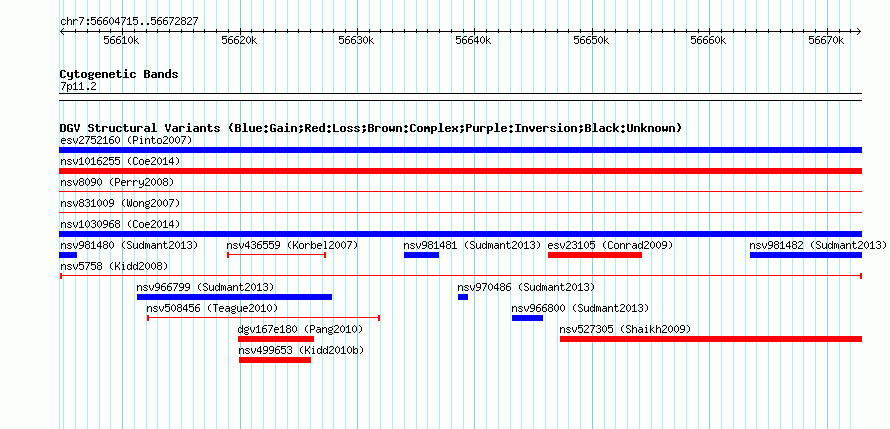Open nsv966800 (Sudmant2013) label
The image size is (890, 429).
pyautogui.click(x=580, y=308)
